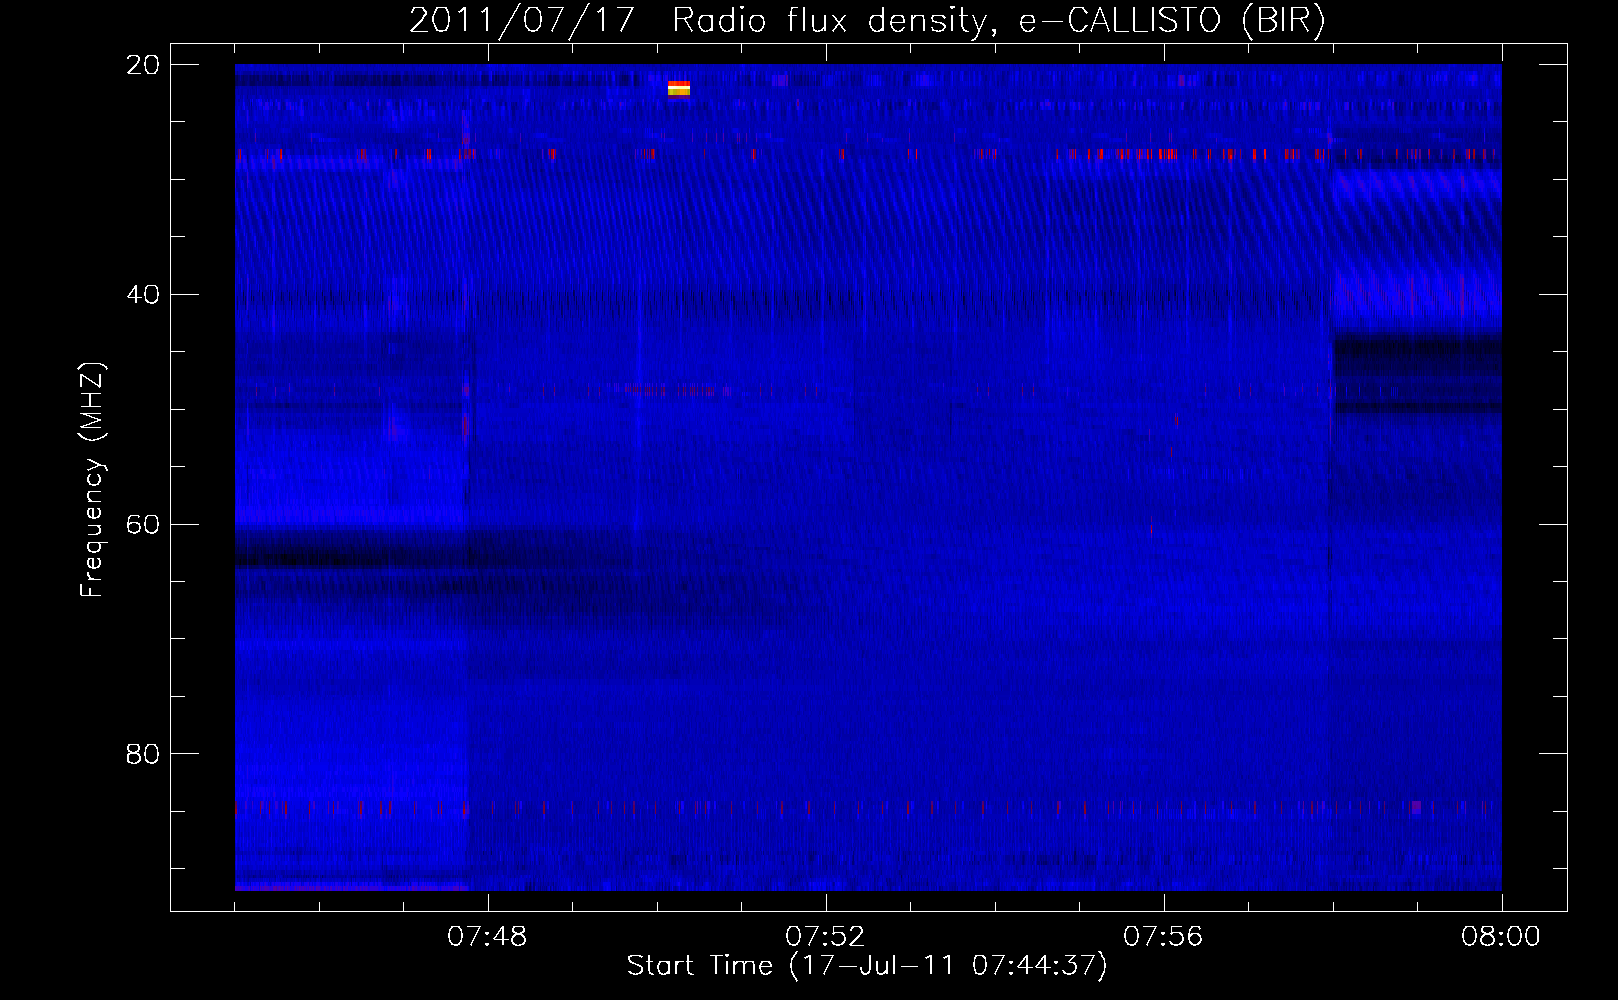
Task: Click the 20 frequency tick label
Action: [x=143, y=65]
